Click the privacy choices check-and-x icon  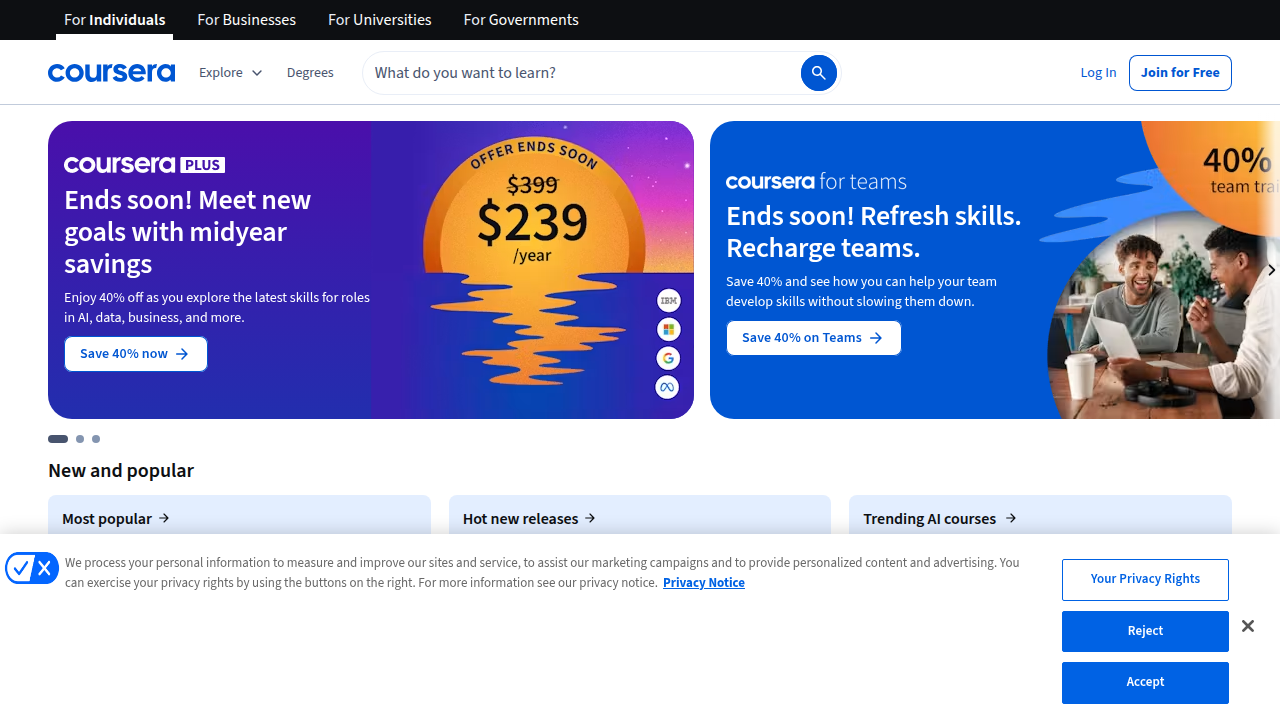tap(32, 568)
